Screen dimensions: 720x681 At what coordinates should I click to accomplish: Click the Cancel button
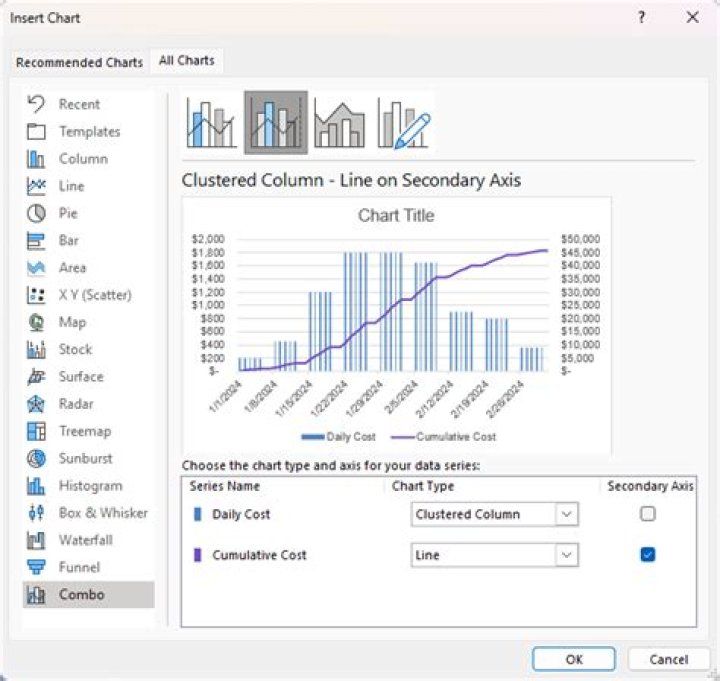(x=668, y=659)
